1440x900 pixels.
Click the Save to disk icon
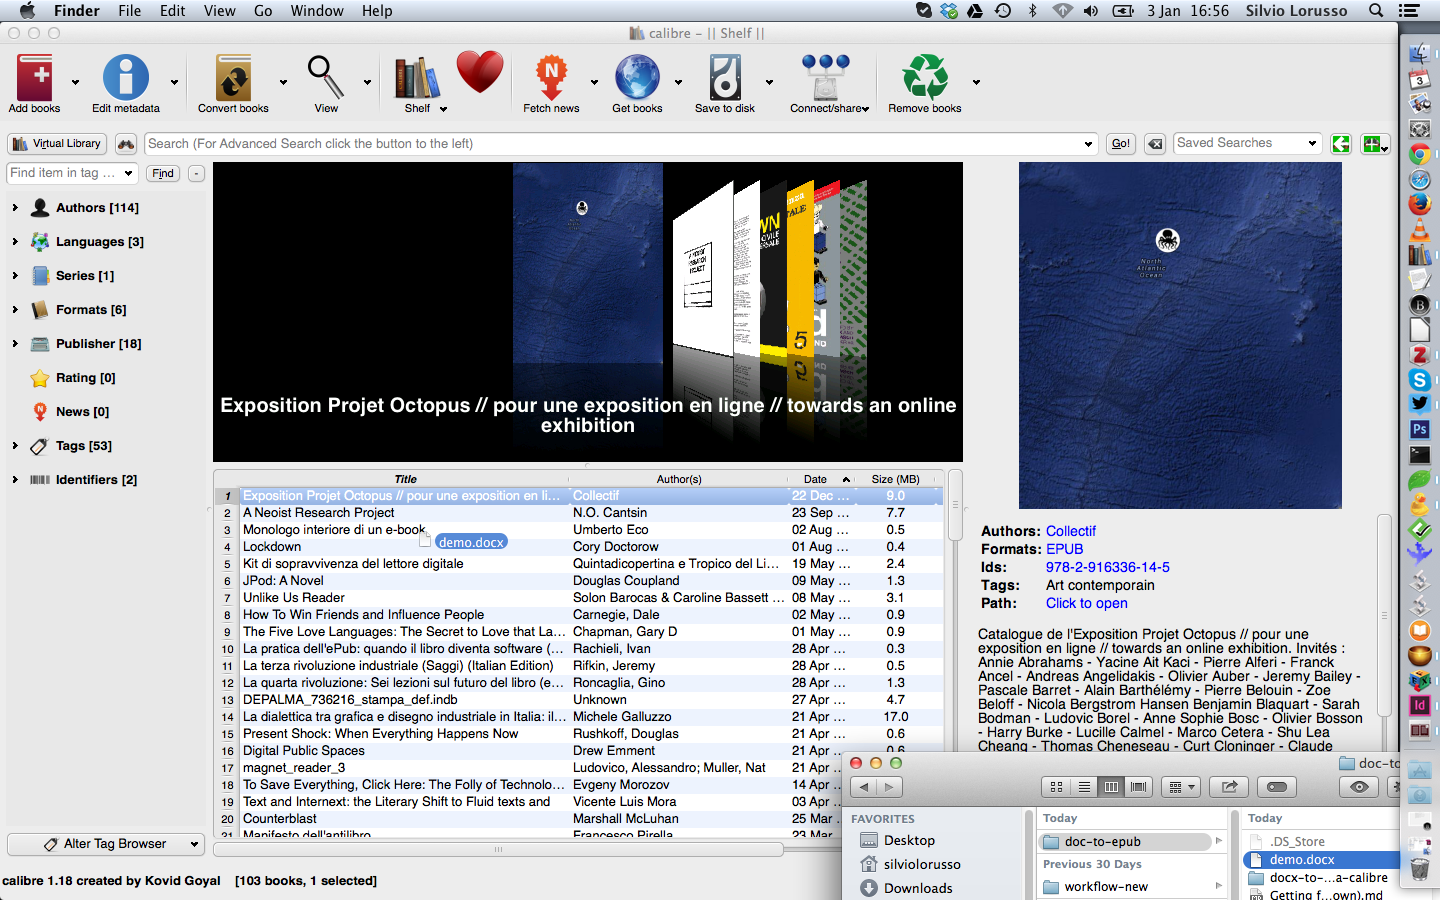(725, 77)
